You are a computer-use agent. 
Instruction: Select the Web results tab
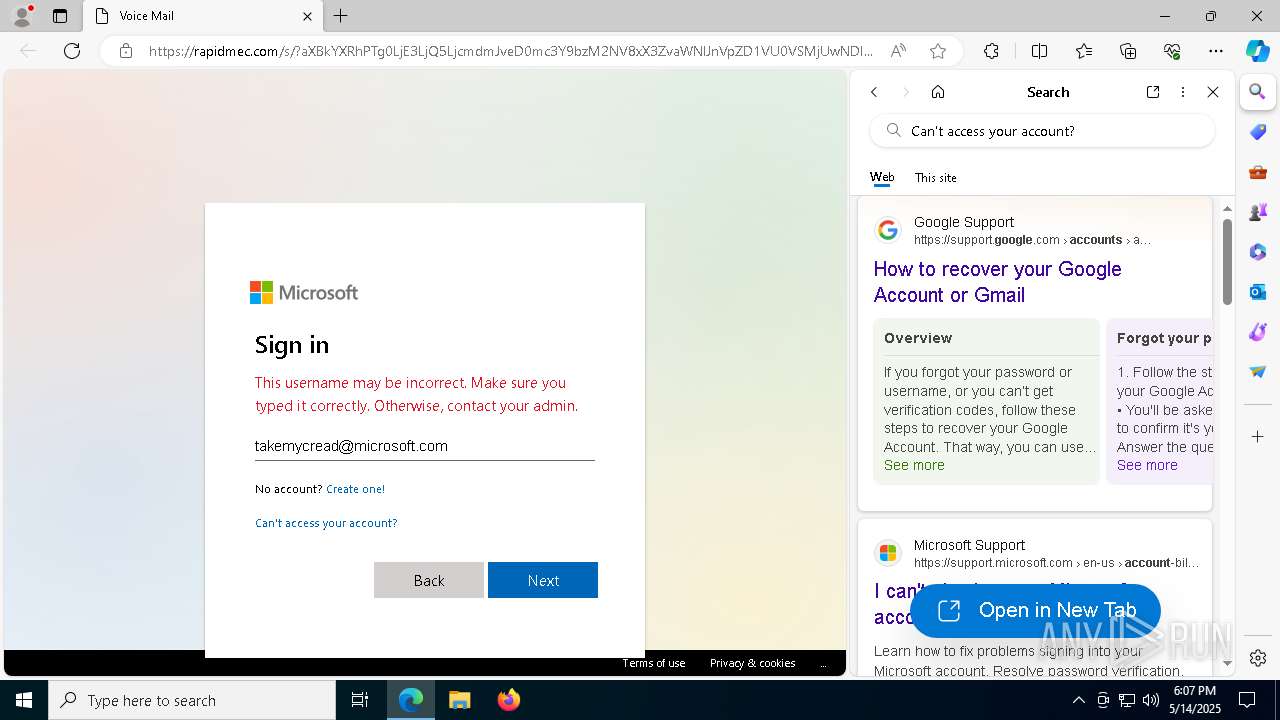(x=882, y=177)
